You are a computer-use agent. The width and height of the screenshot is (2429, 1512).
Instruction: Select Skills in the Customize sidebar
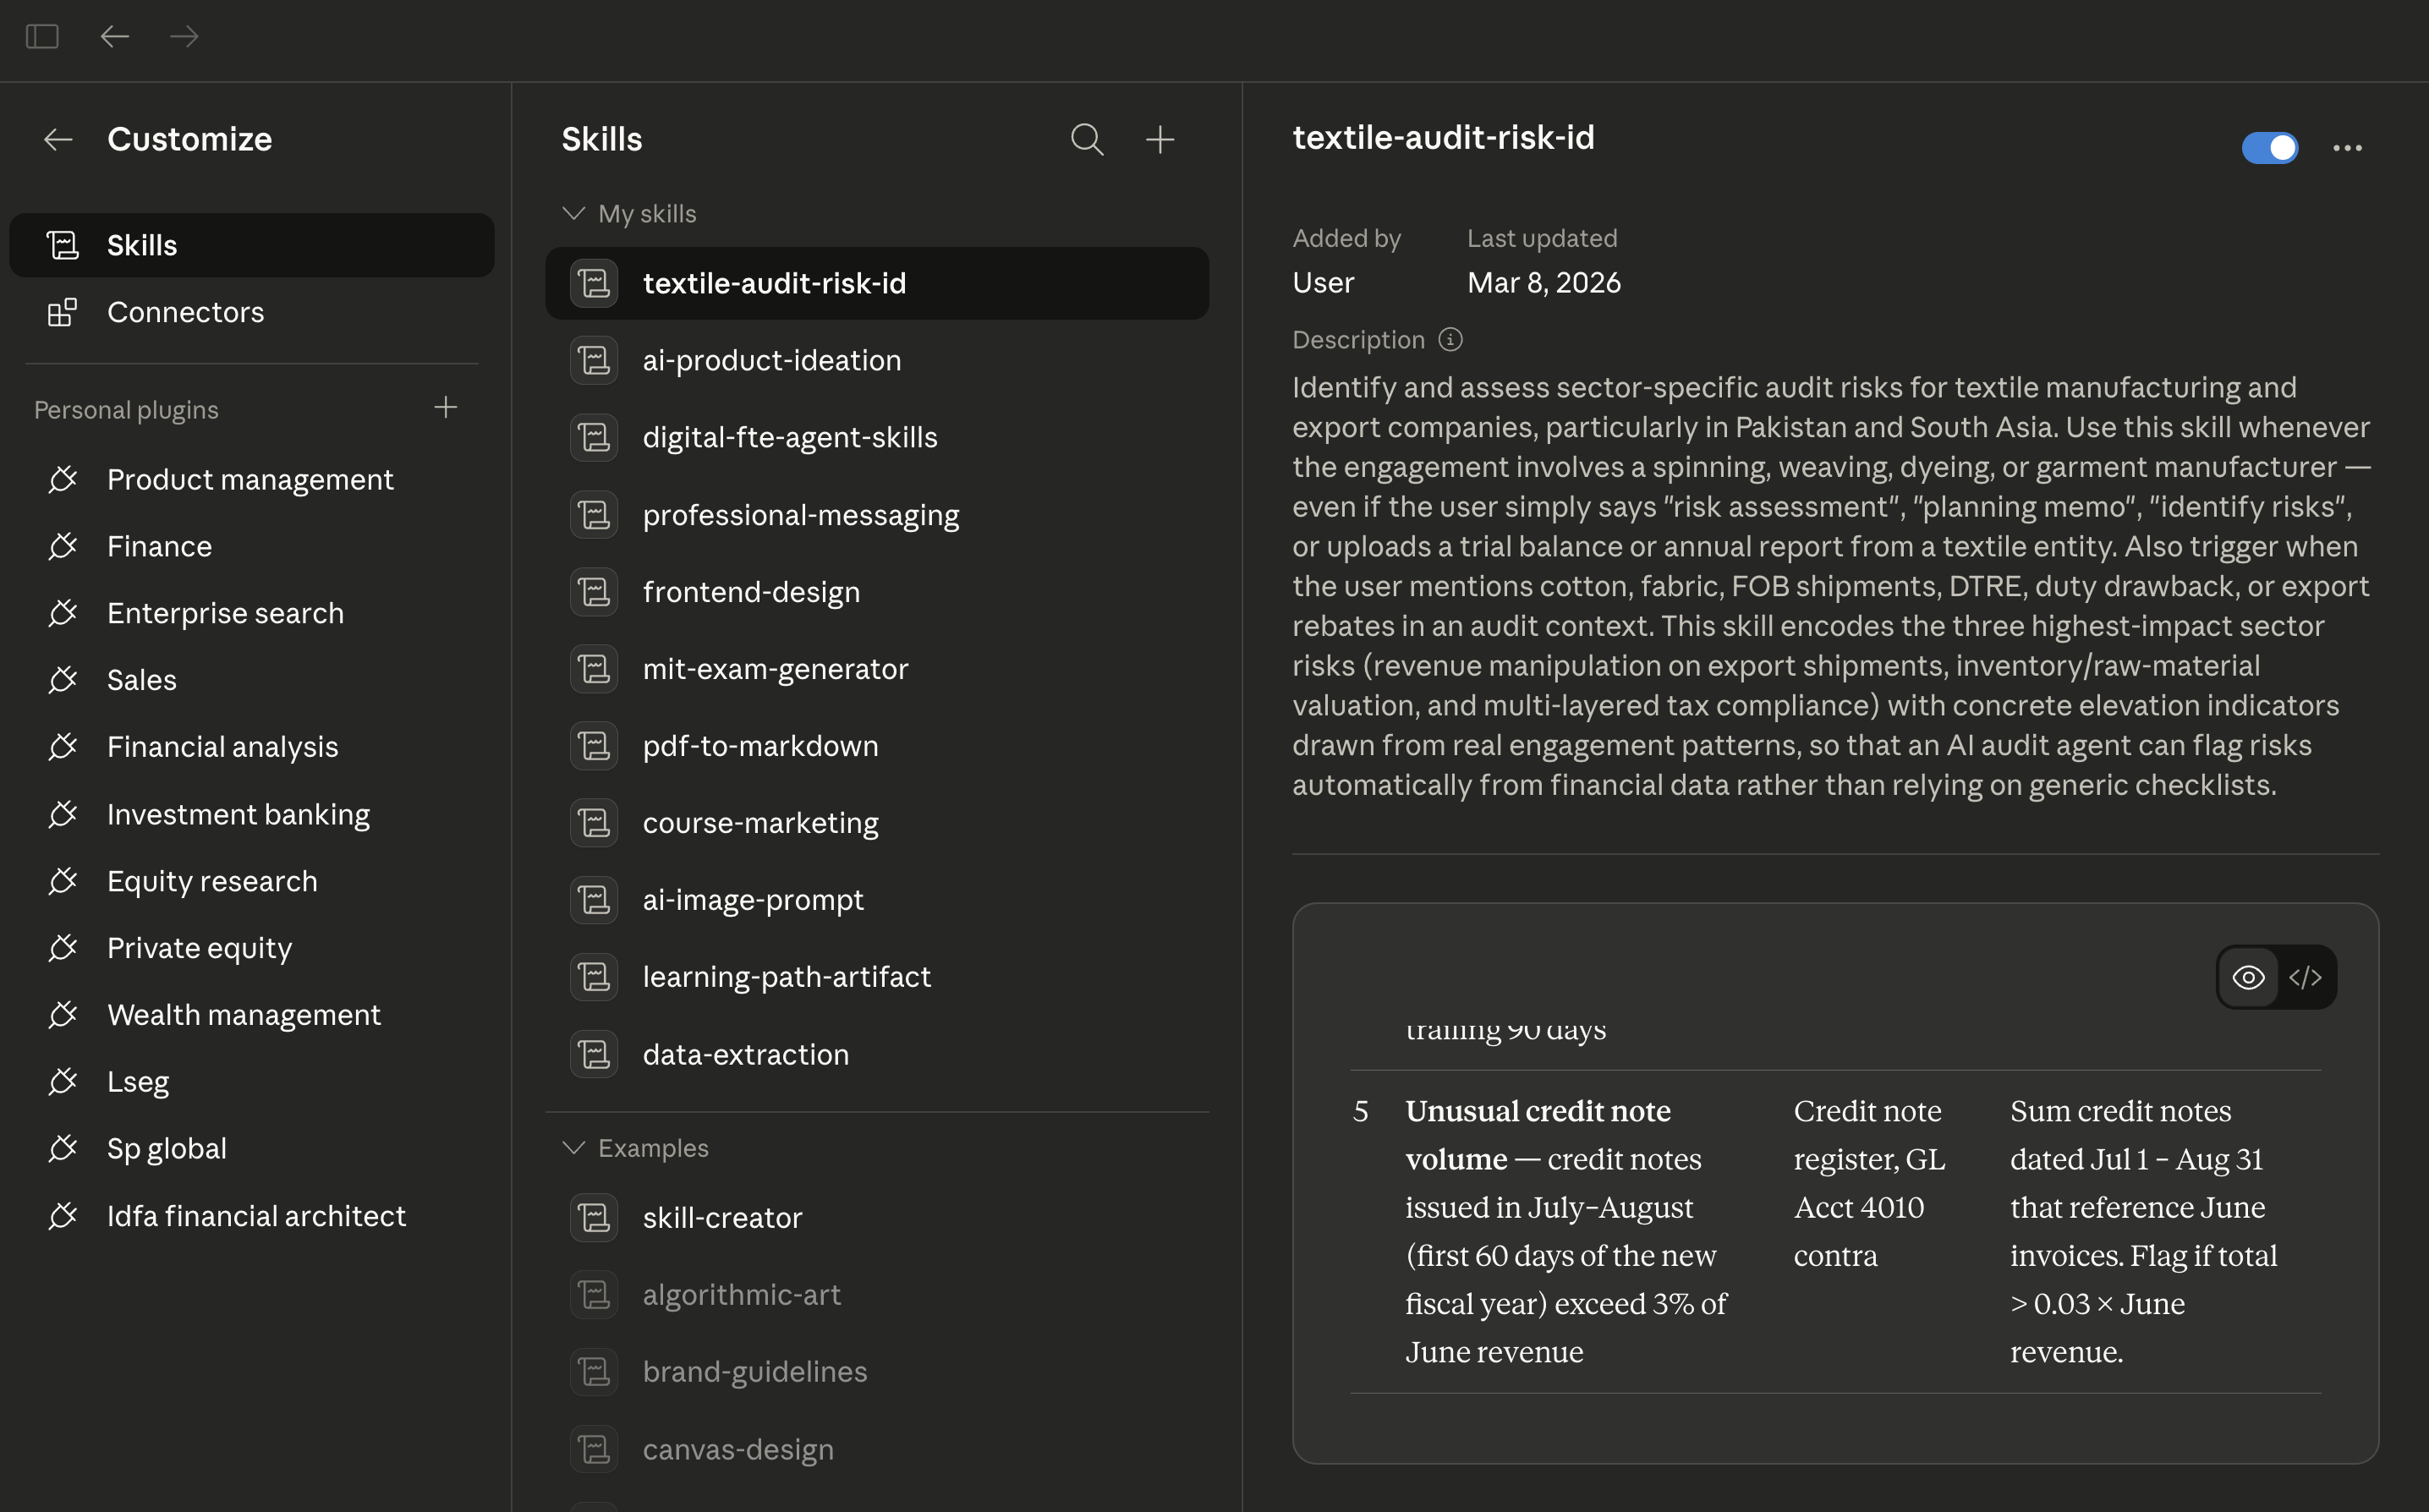click(142, 245)
